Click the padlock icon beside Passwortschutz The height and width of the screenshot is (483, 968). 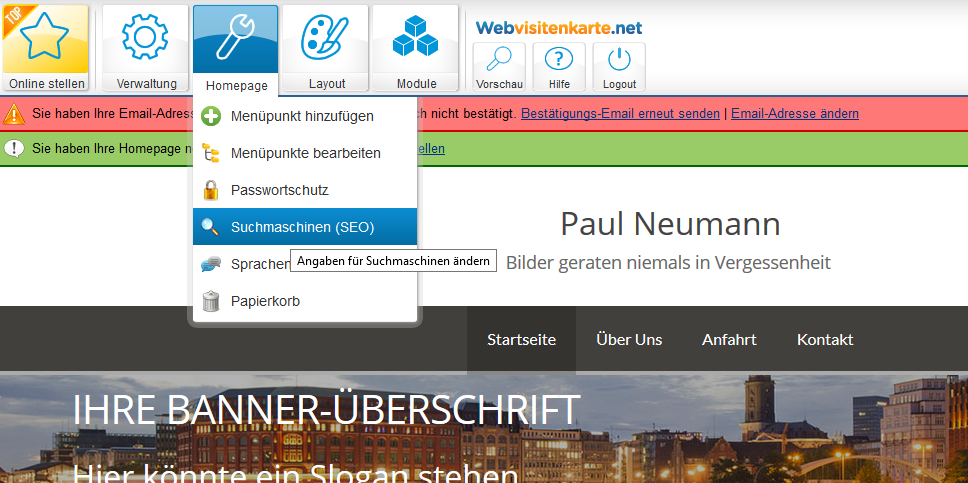click(211, 190)
